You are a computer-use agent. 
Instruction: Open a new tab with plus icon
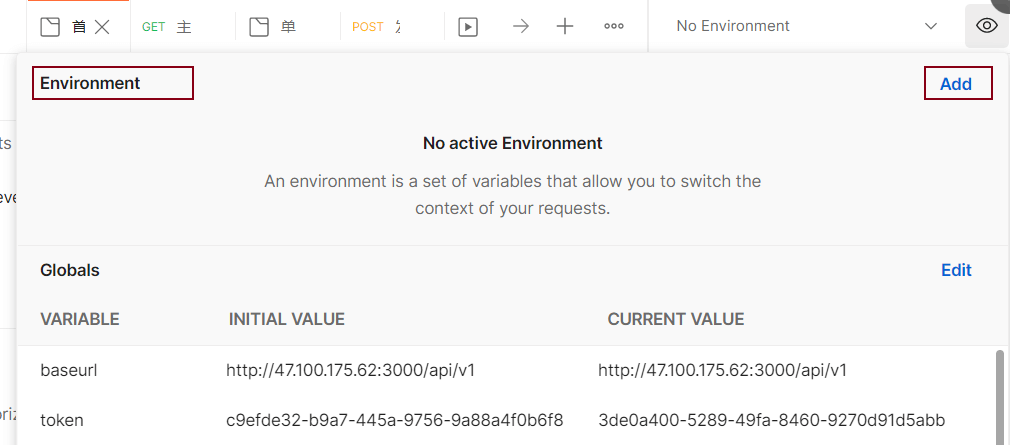(x=565, y=26)
